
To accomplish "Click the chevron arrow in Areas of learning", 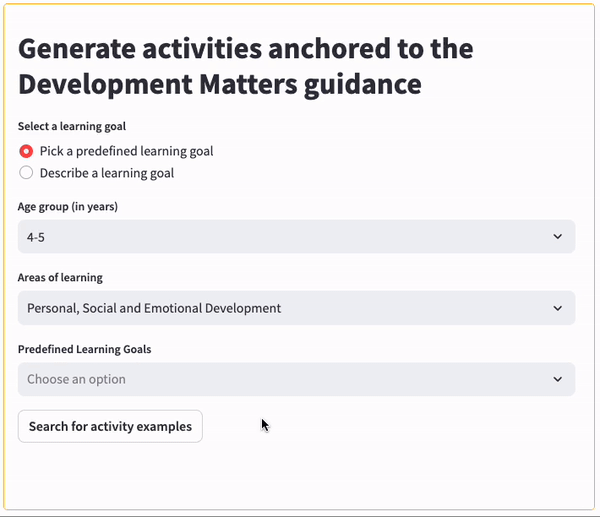I will click(x=557, y=308).
